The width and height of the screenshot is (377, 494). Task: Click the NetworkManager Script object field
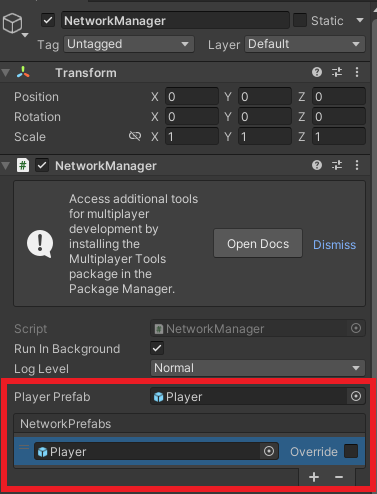(x=248, y=329)
